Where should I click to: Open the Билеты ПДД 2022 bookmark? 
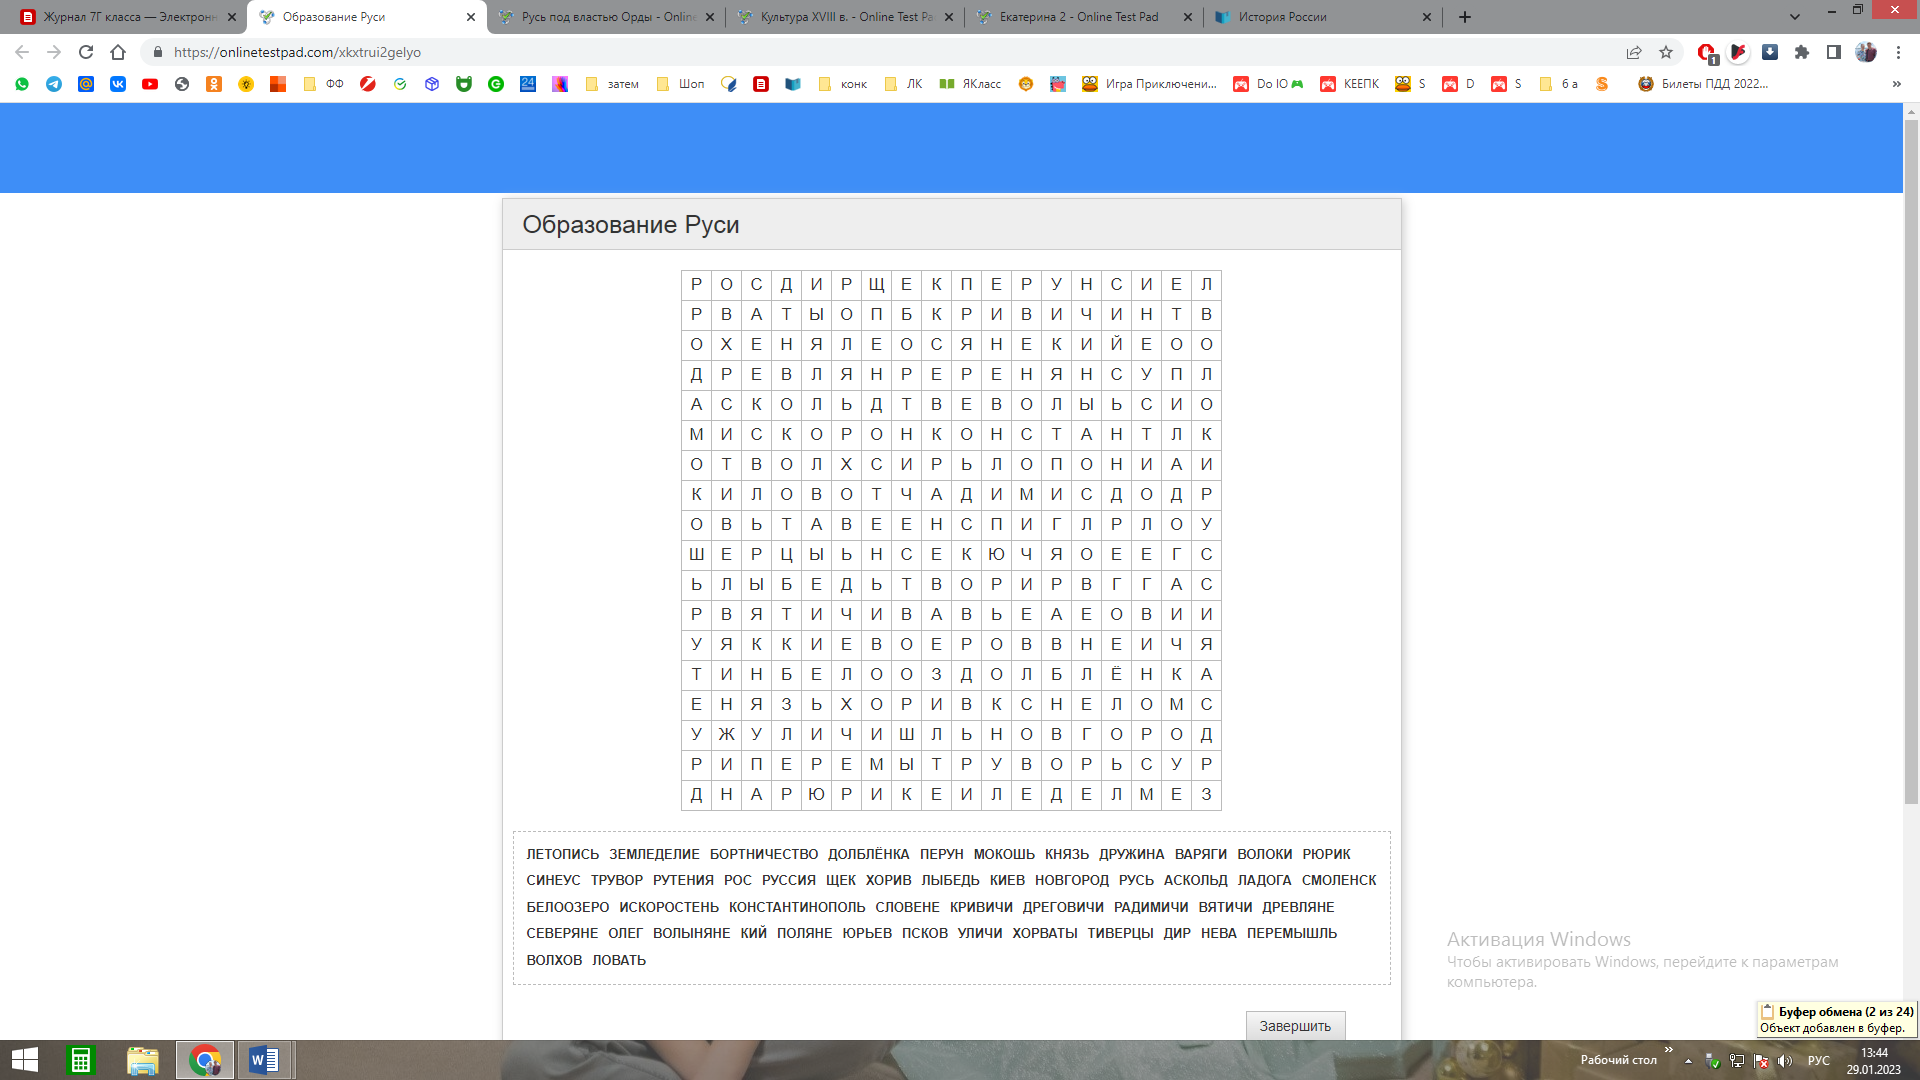pyautogui.click(x=1703, y=84)
